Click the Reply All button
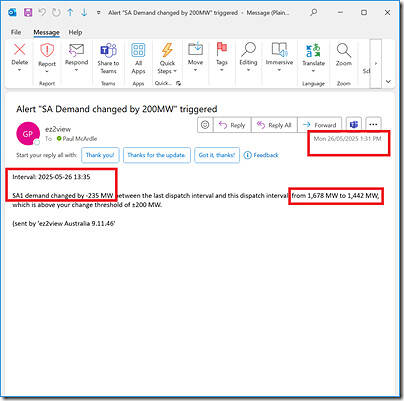 pyautogui.click(x=274, y=125)
